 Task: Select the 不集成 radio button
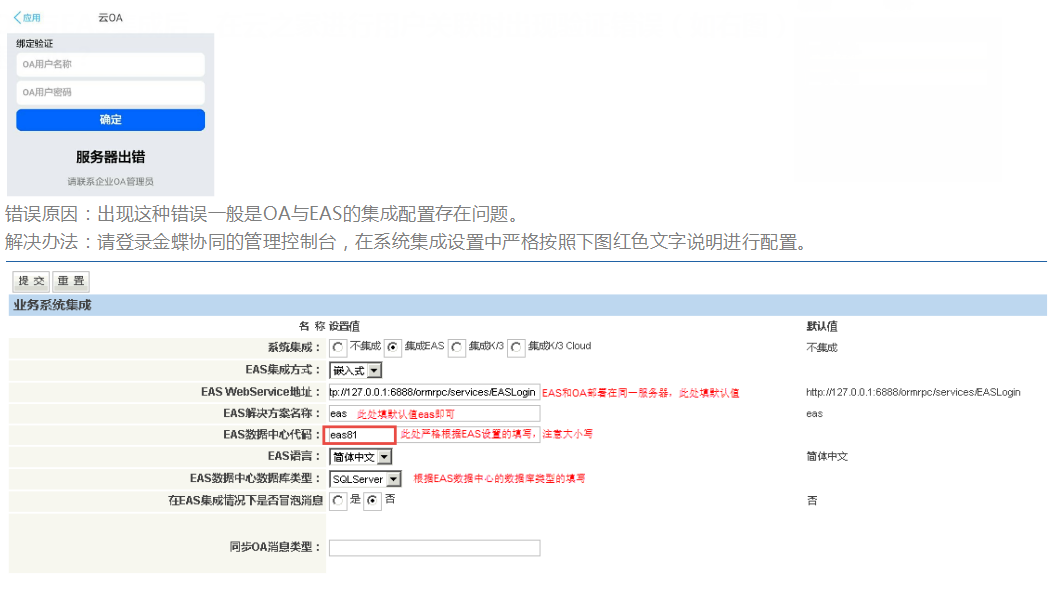[x=338, y=348]
